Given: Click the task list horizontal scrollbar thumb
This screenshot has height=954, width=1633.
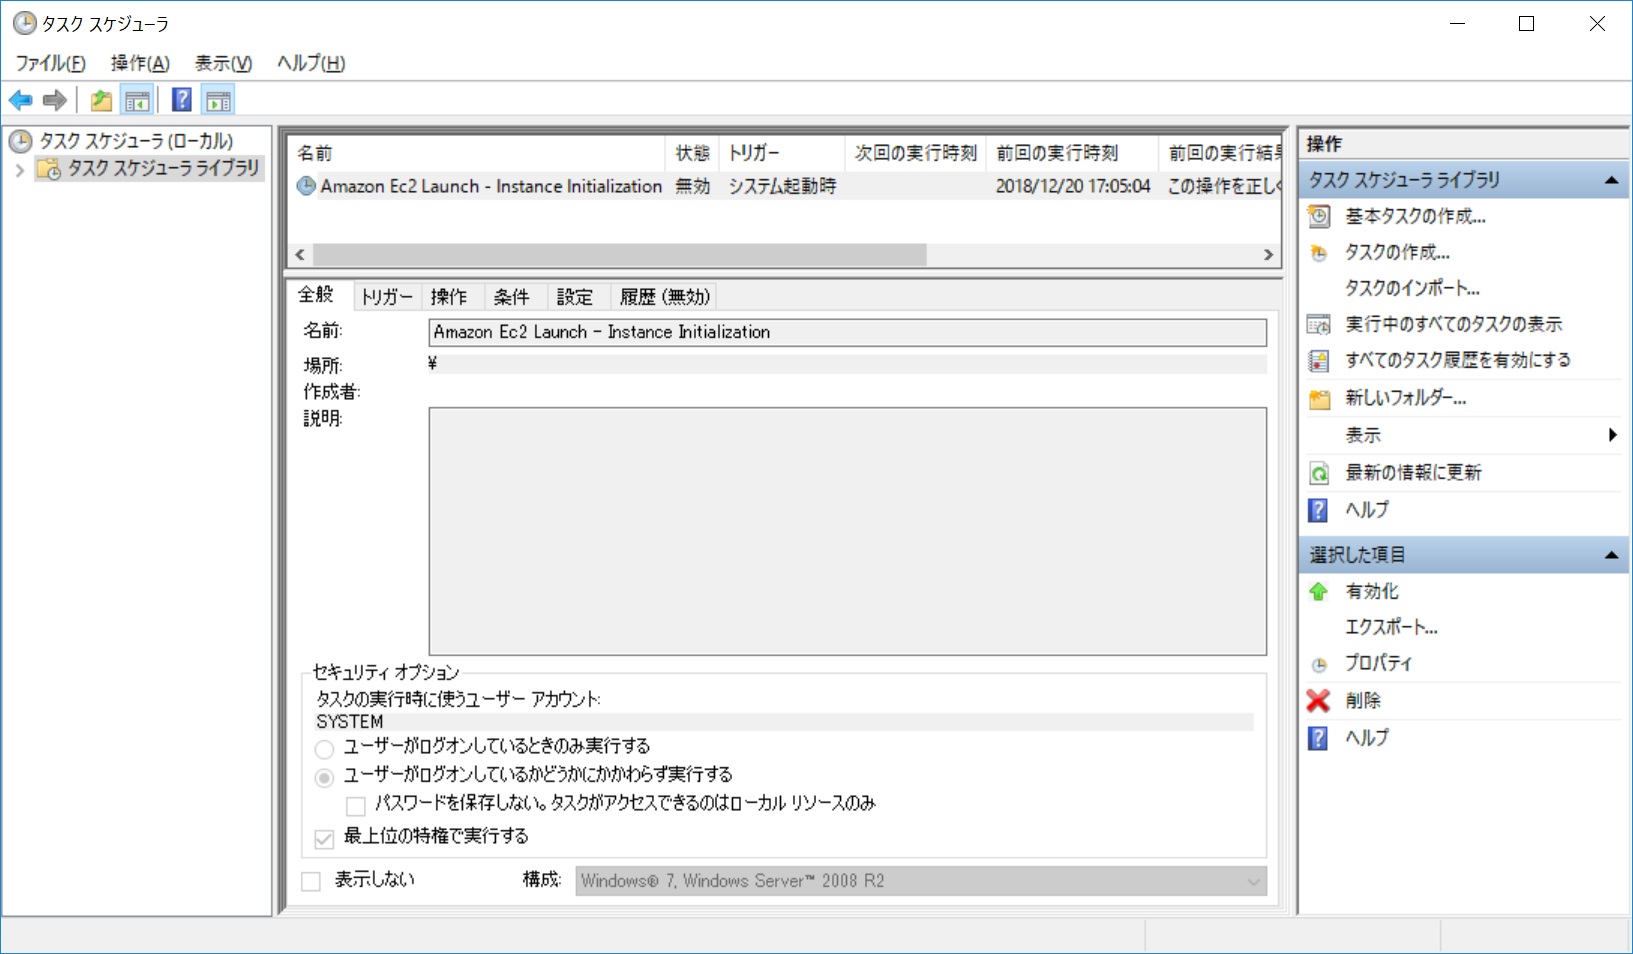Looking at the screenshot, I should 620,254.
